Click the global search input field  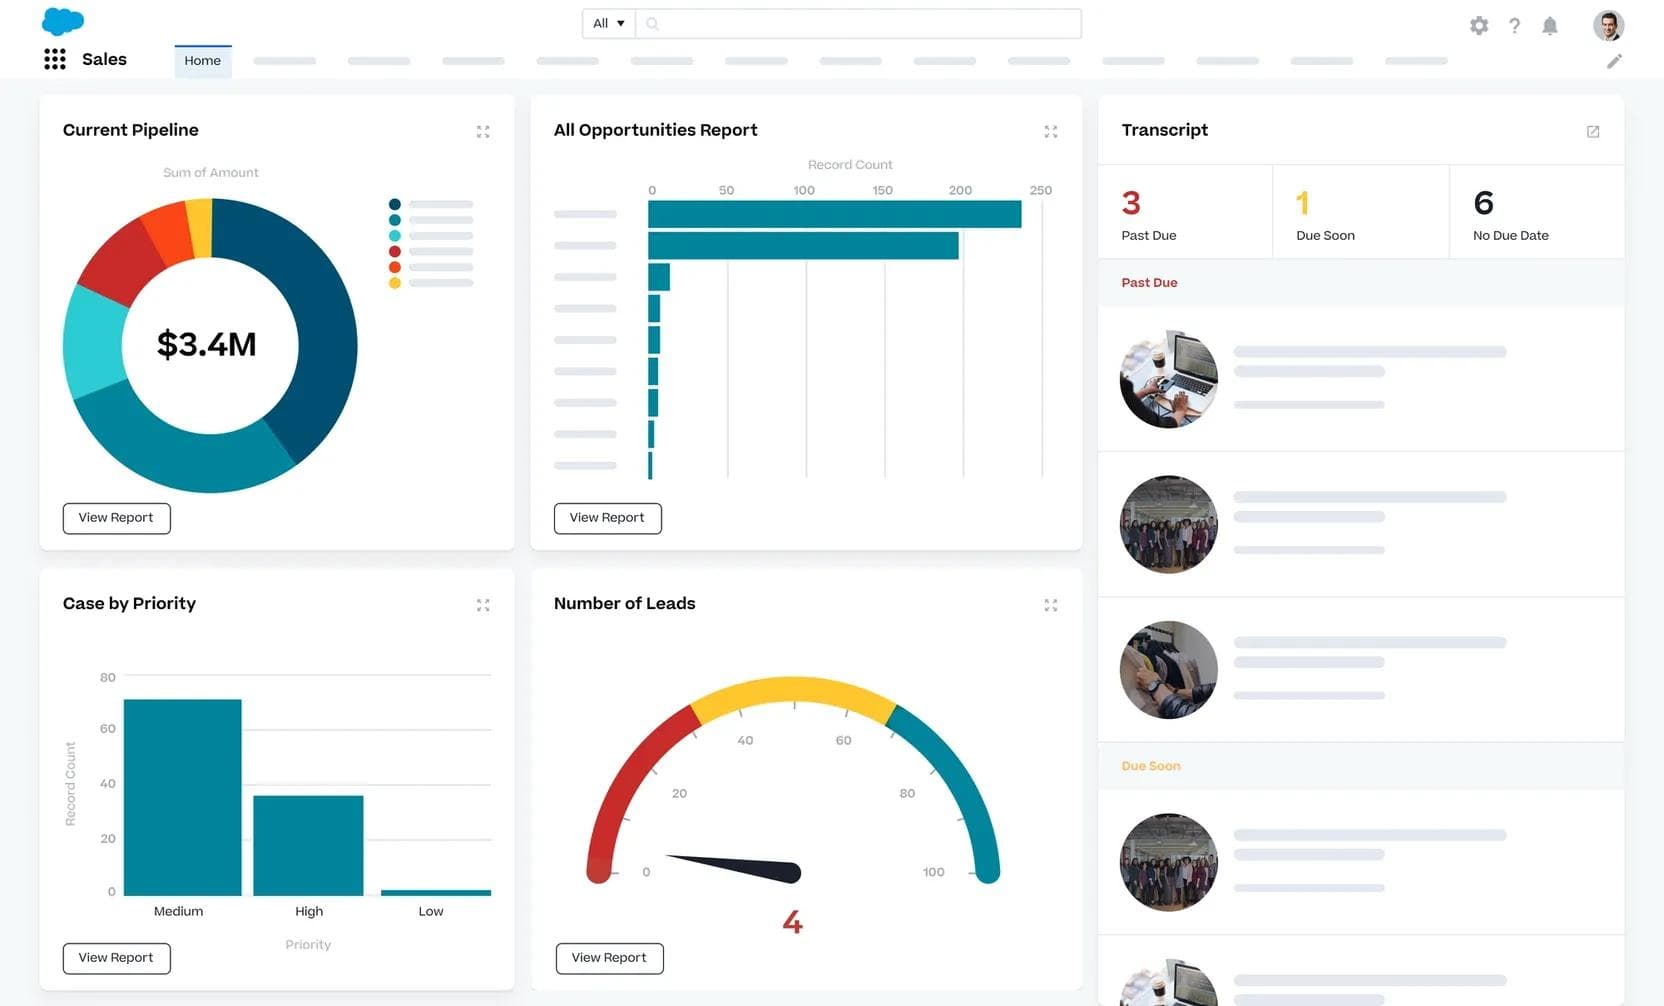click(868, 23)
